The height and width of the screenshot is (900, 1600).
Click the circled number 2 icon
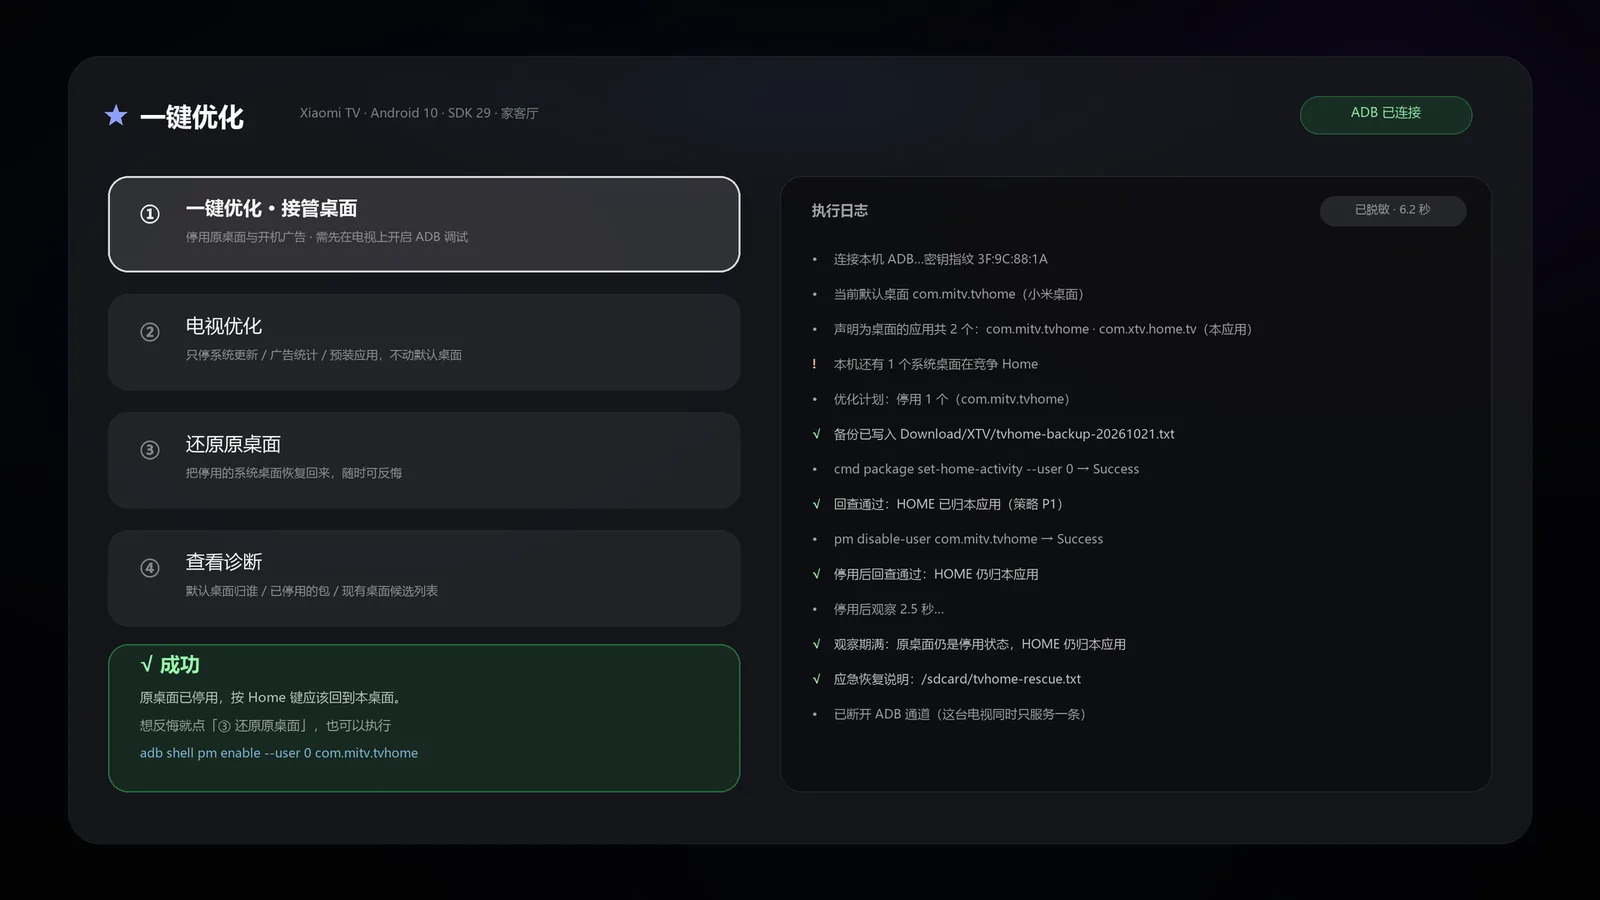tap(150, 332)
